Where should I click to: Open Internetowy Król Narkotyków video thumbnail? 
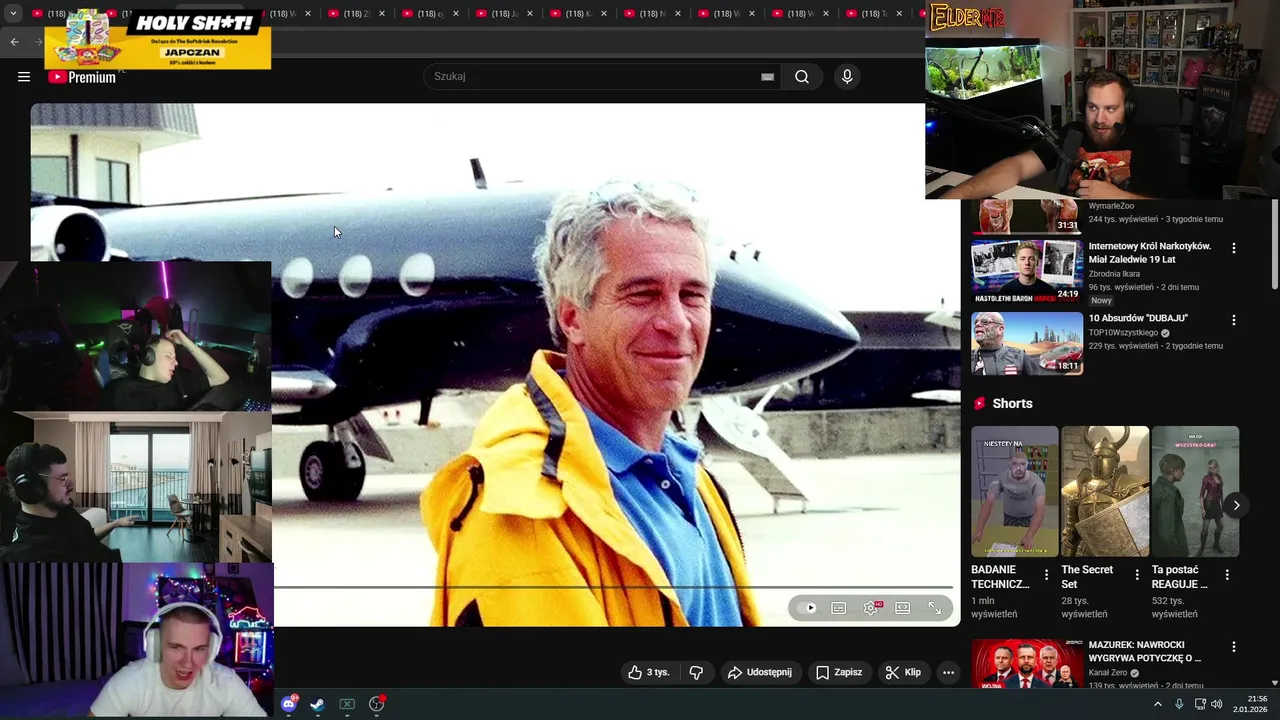(x=1027, y=271)
